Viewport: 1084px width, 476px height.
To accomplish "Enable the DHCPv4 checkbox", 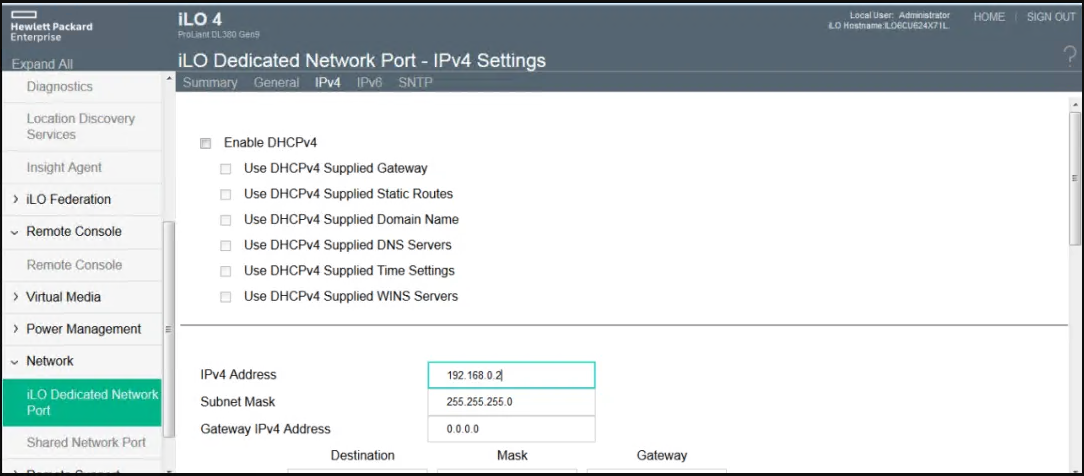I will 205,143.
